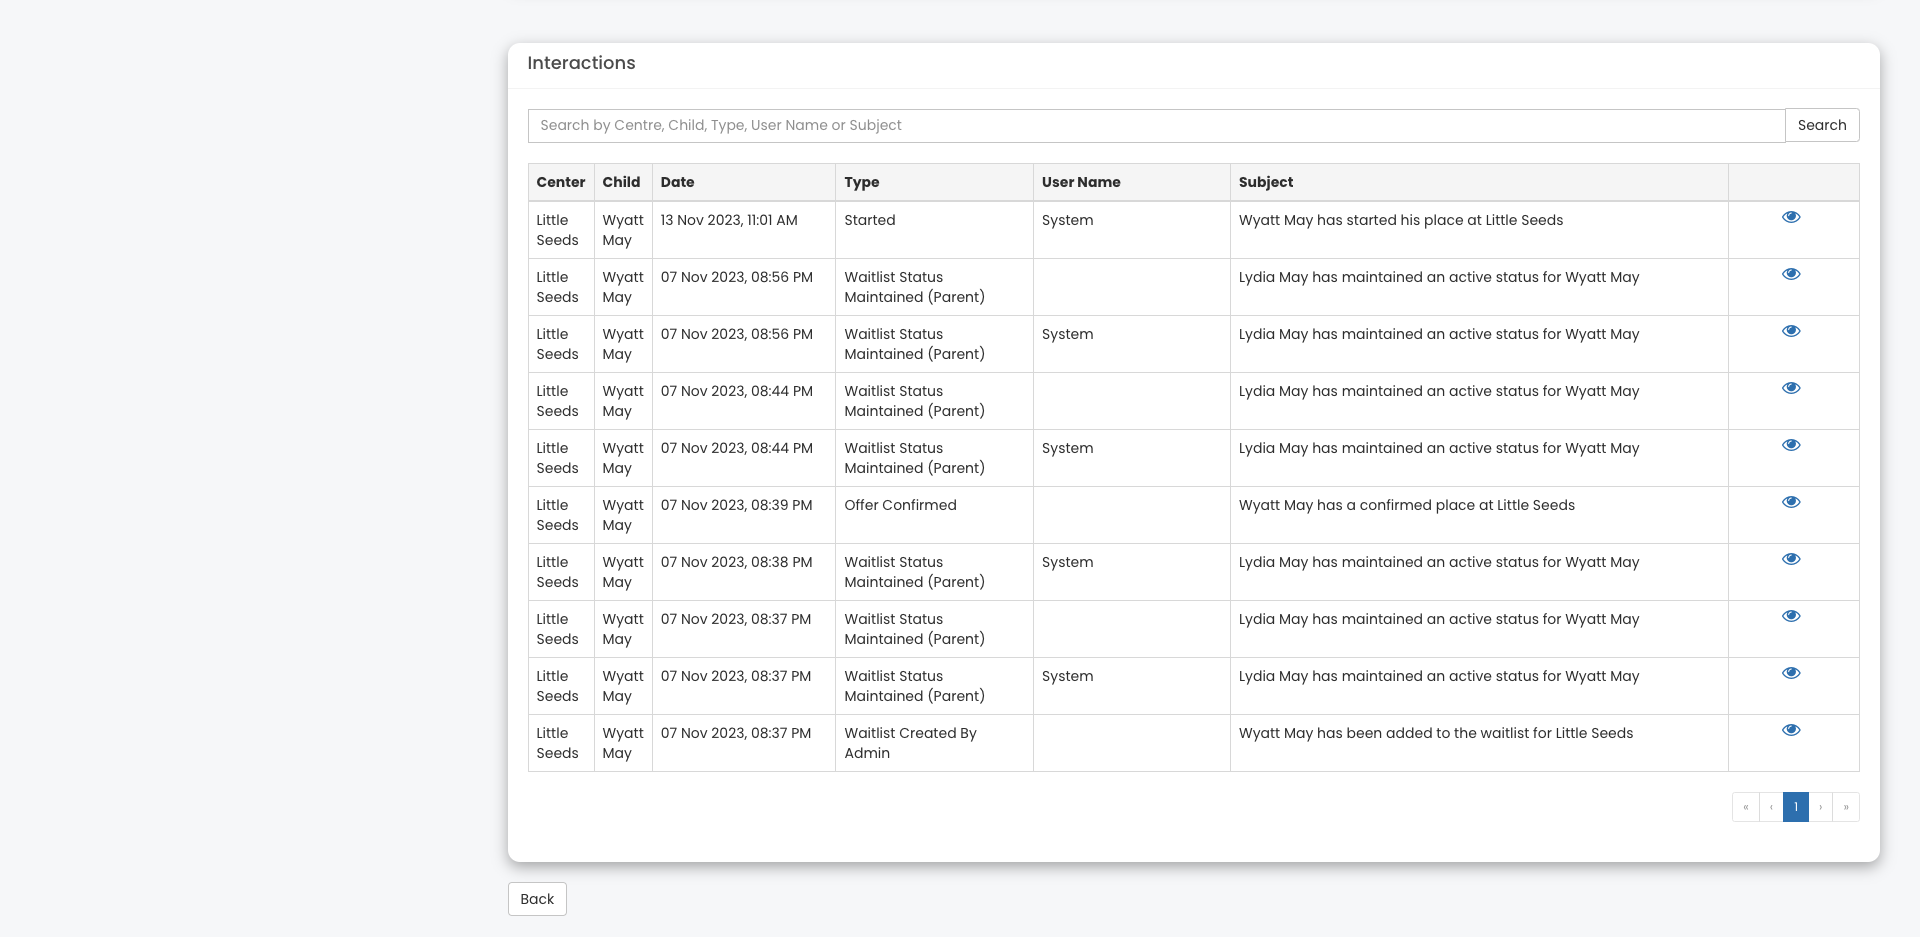Jump to last page of results

tap(1846, 807)
